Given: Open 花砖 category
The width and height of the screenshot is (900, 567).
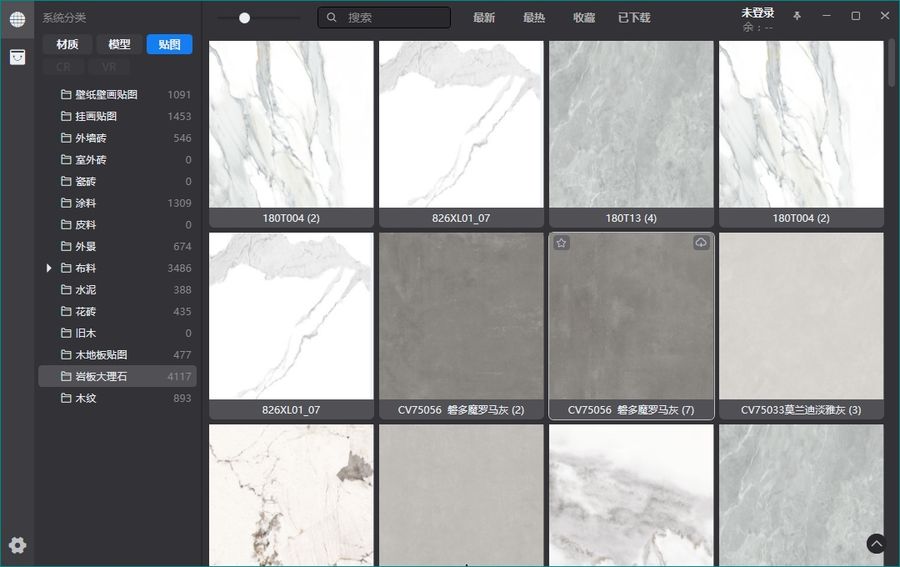Looking at the screenshot, I should 118,311.
